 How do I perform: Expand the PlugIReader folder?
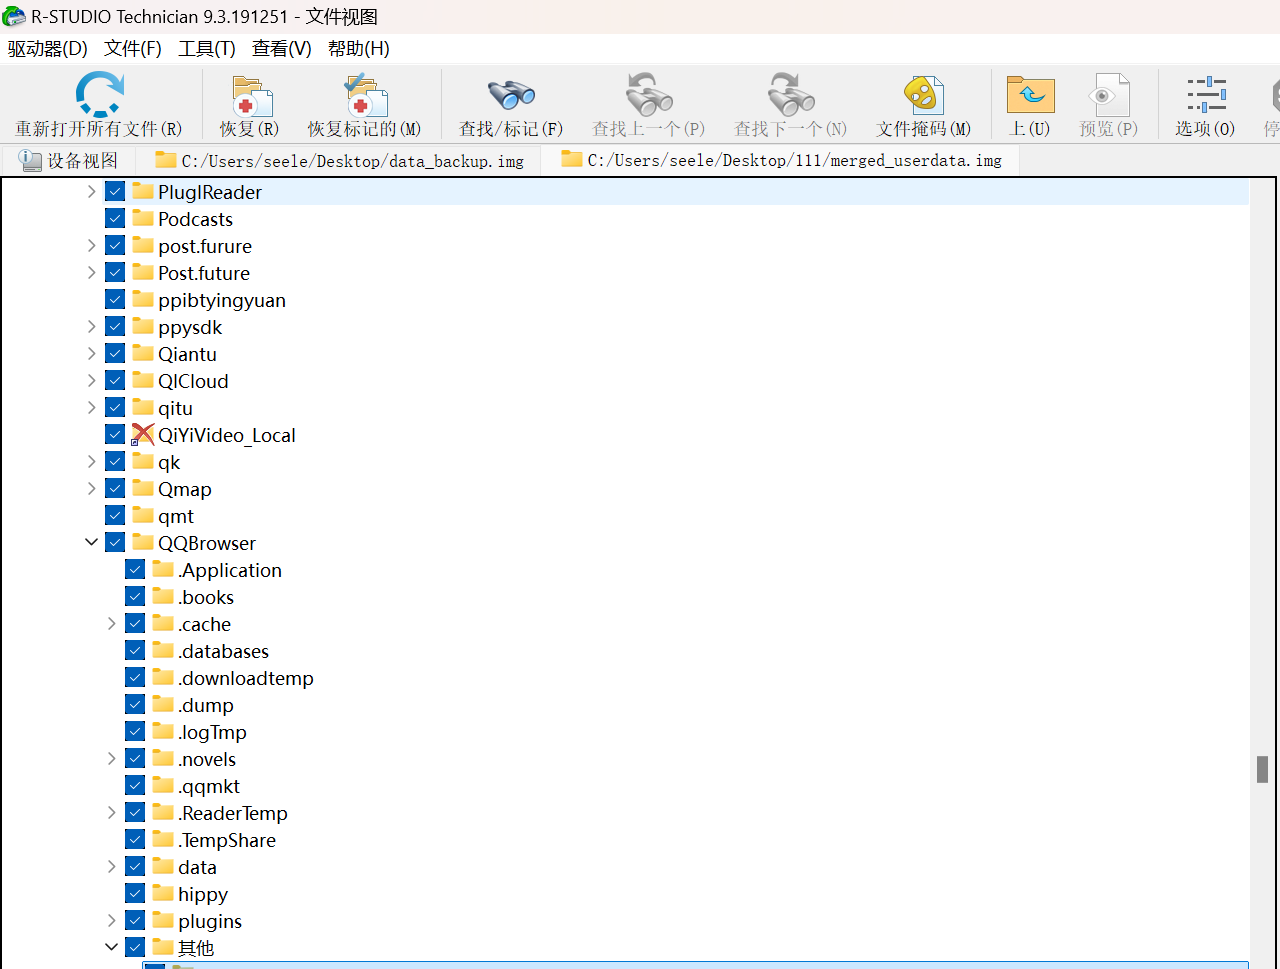92,192
